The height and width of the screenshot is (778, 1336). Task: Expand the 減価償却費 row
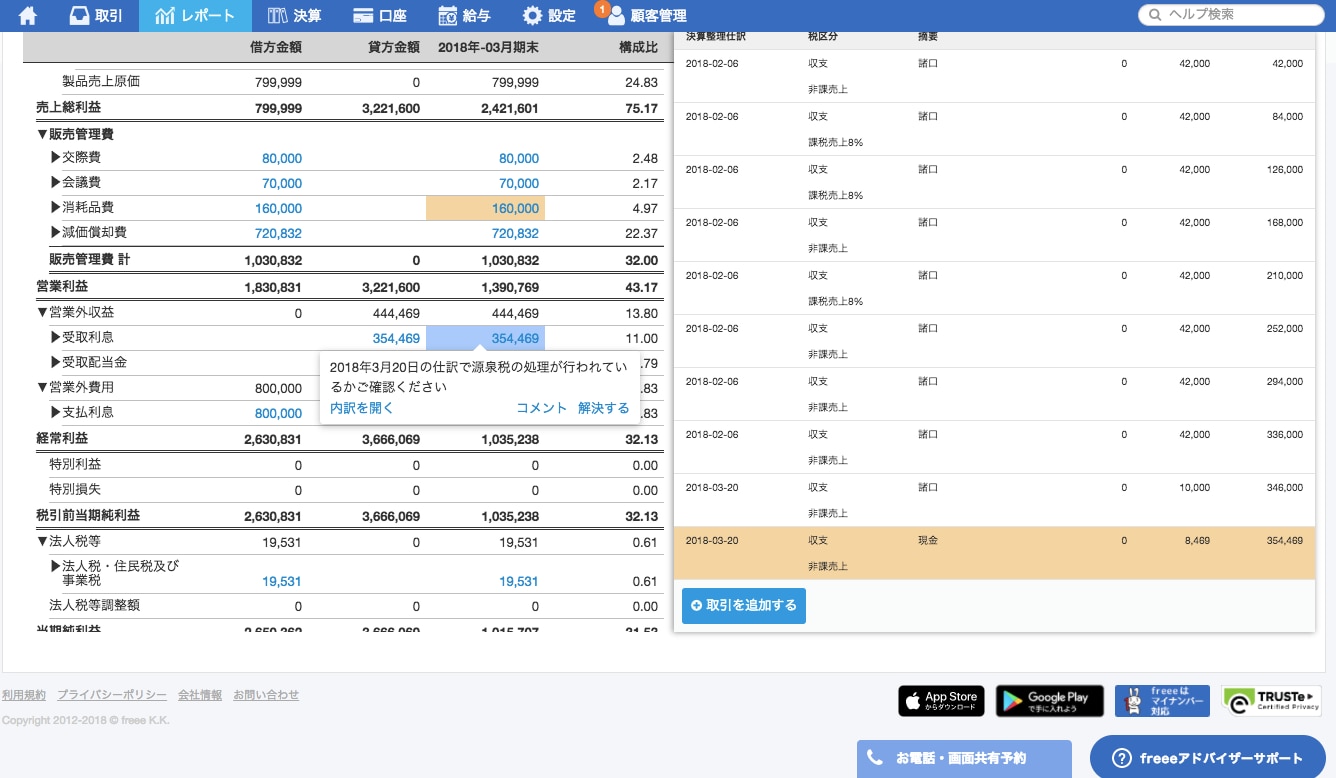point(56,233)
